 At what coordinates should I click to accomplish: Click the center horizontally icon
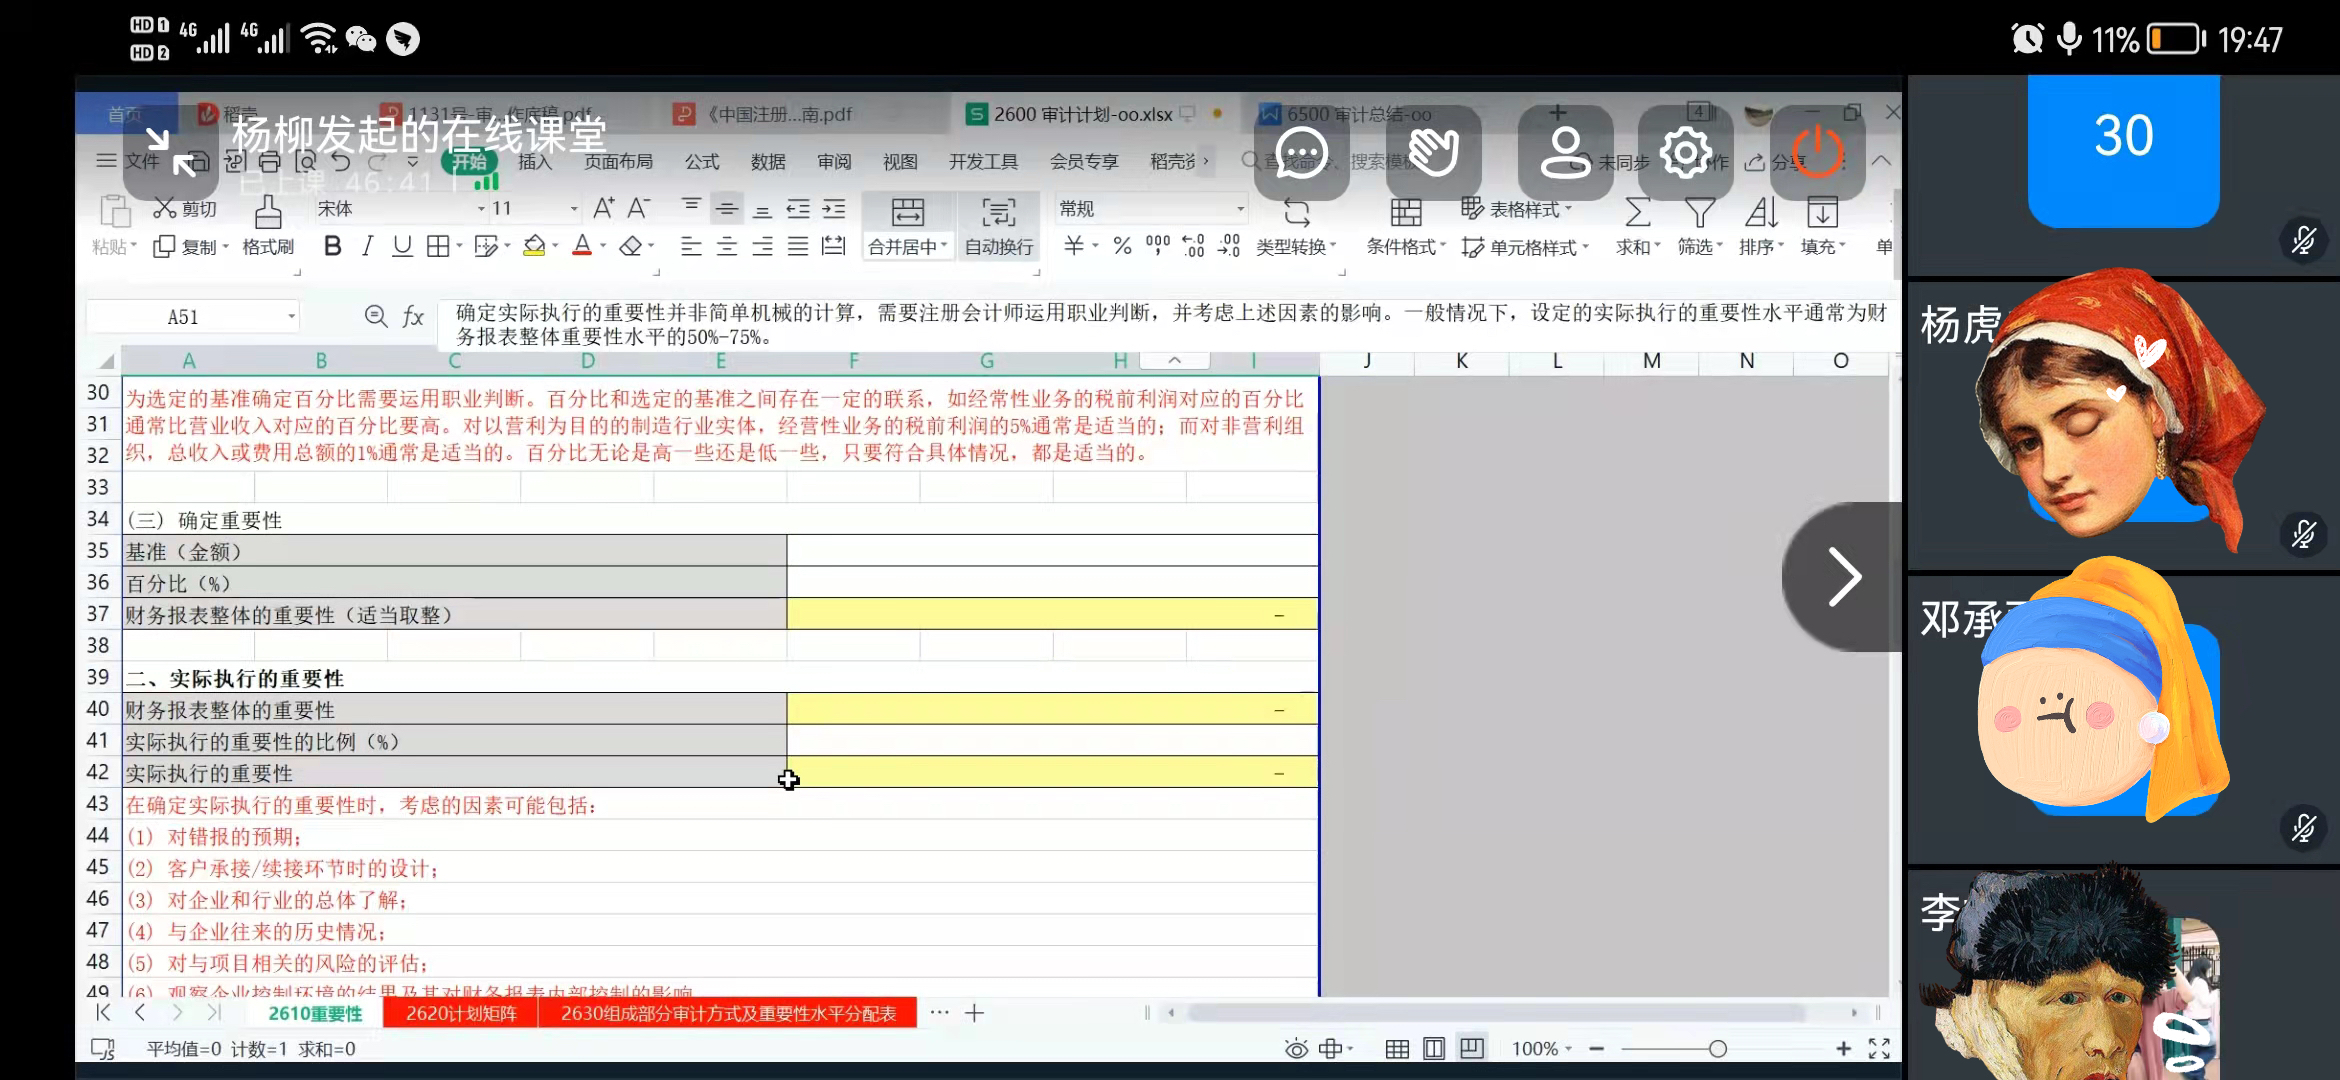click(727, 246)
